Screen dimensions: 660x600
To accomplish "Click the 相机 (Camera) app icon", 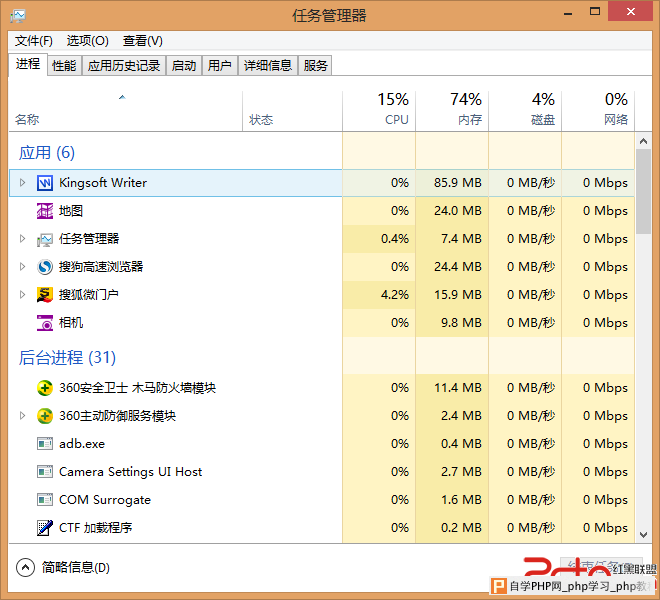I will click(45, 323).
